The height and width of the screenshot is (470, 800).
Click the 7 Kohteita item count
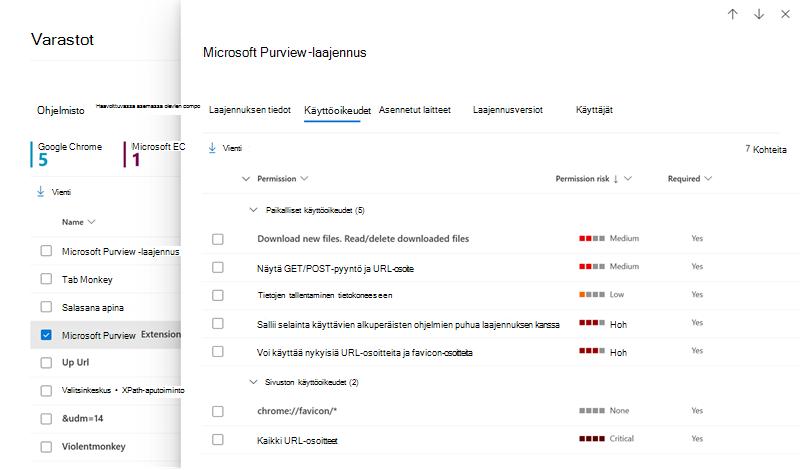(765, 149)
